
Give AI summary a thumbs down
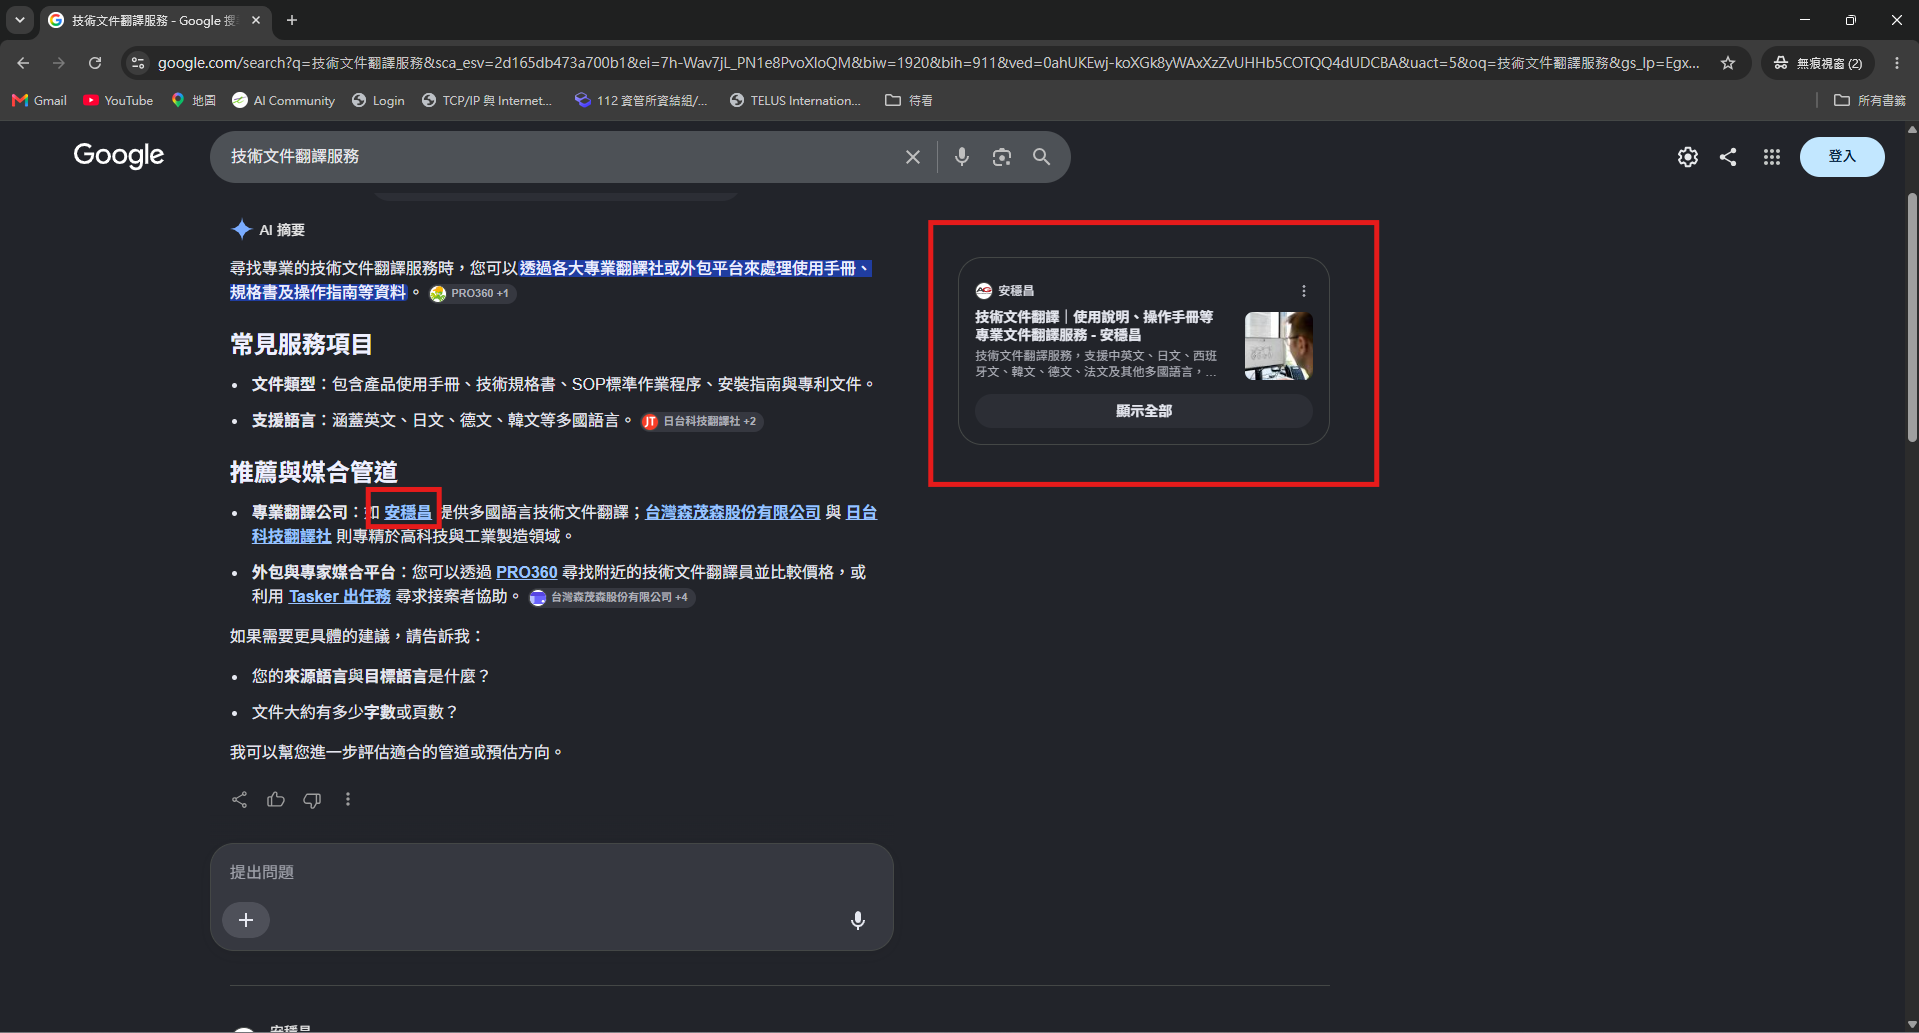pos(312,799)
